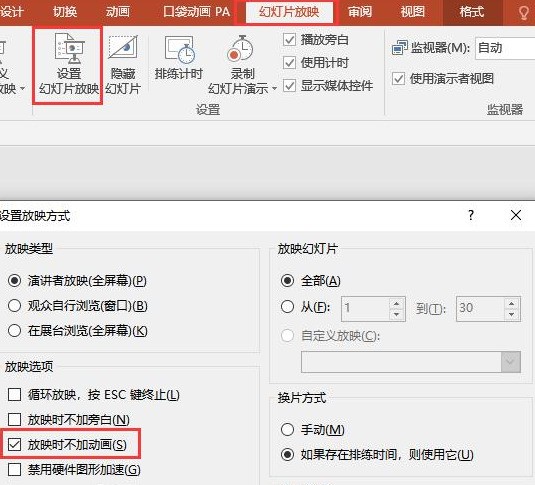Switch to the 审阅 tab

[x=360, y=12]
